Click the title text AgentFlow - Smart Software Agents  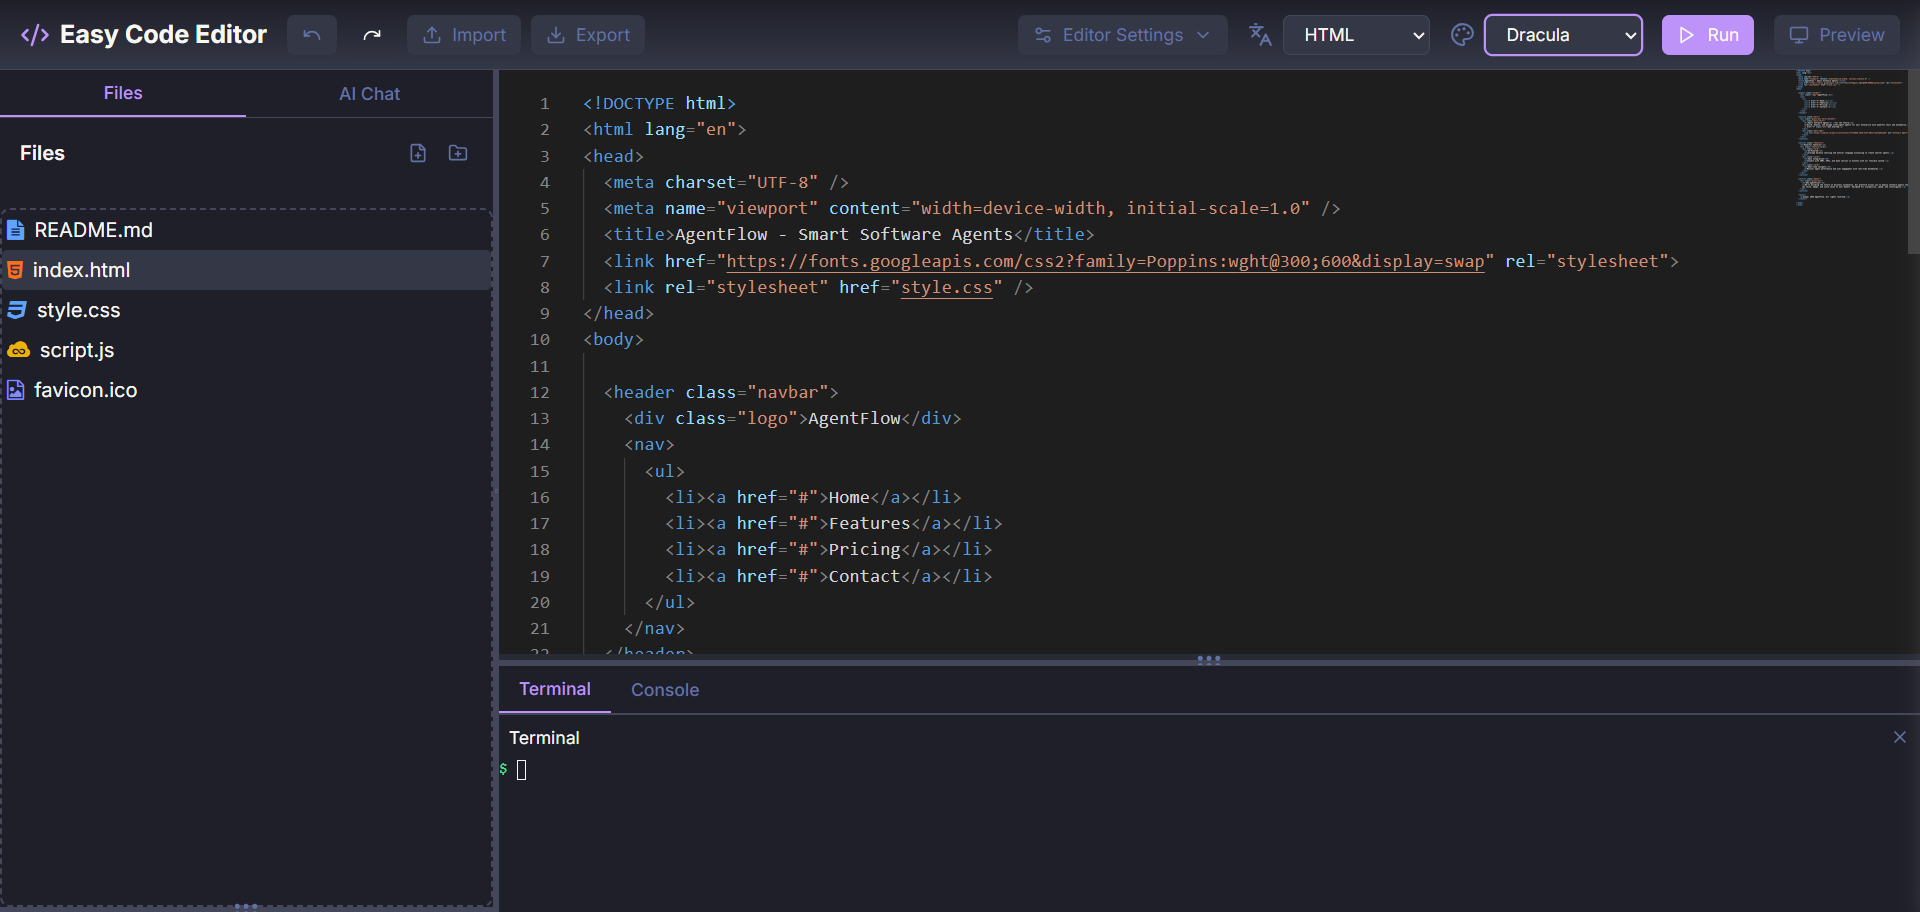[x=844, y=234]
